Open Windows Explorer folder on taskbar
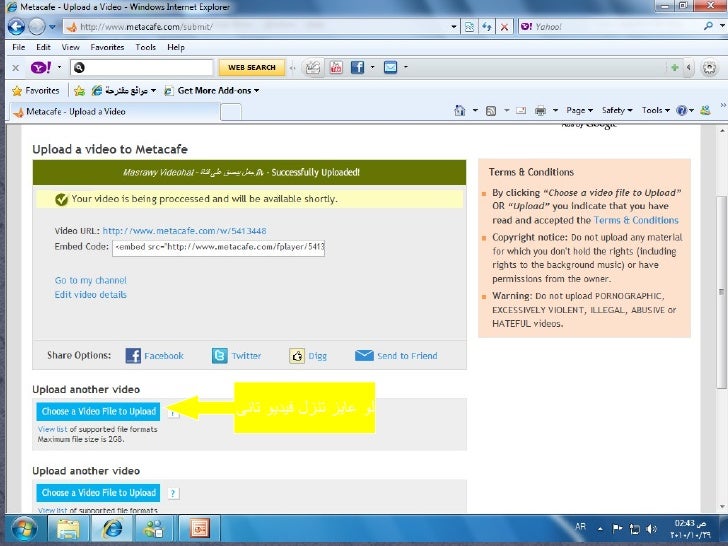728x546 pixels. coord(68,529)
